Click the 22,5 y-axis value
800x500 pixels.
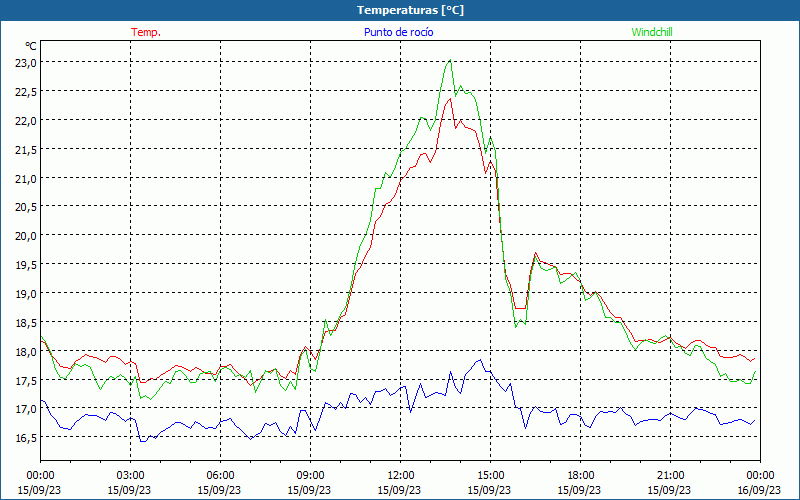coord(27,91)
